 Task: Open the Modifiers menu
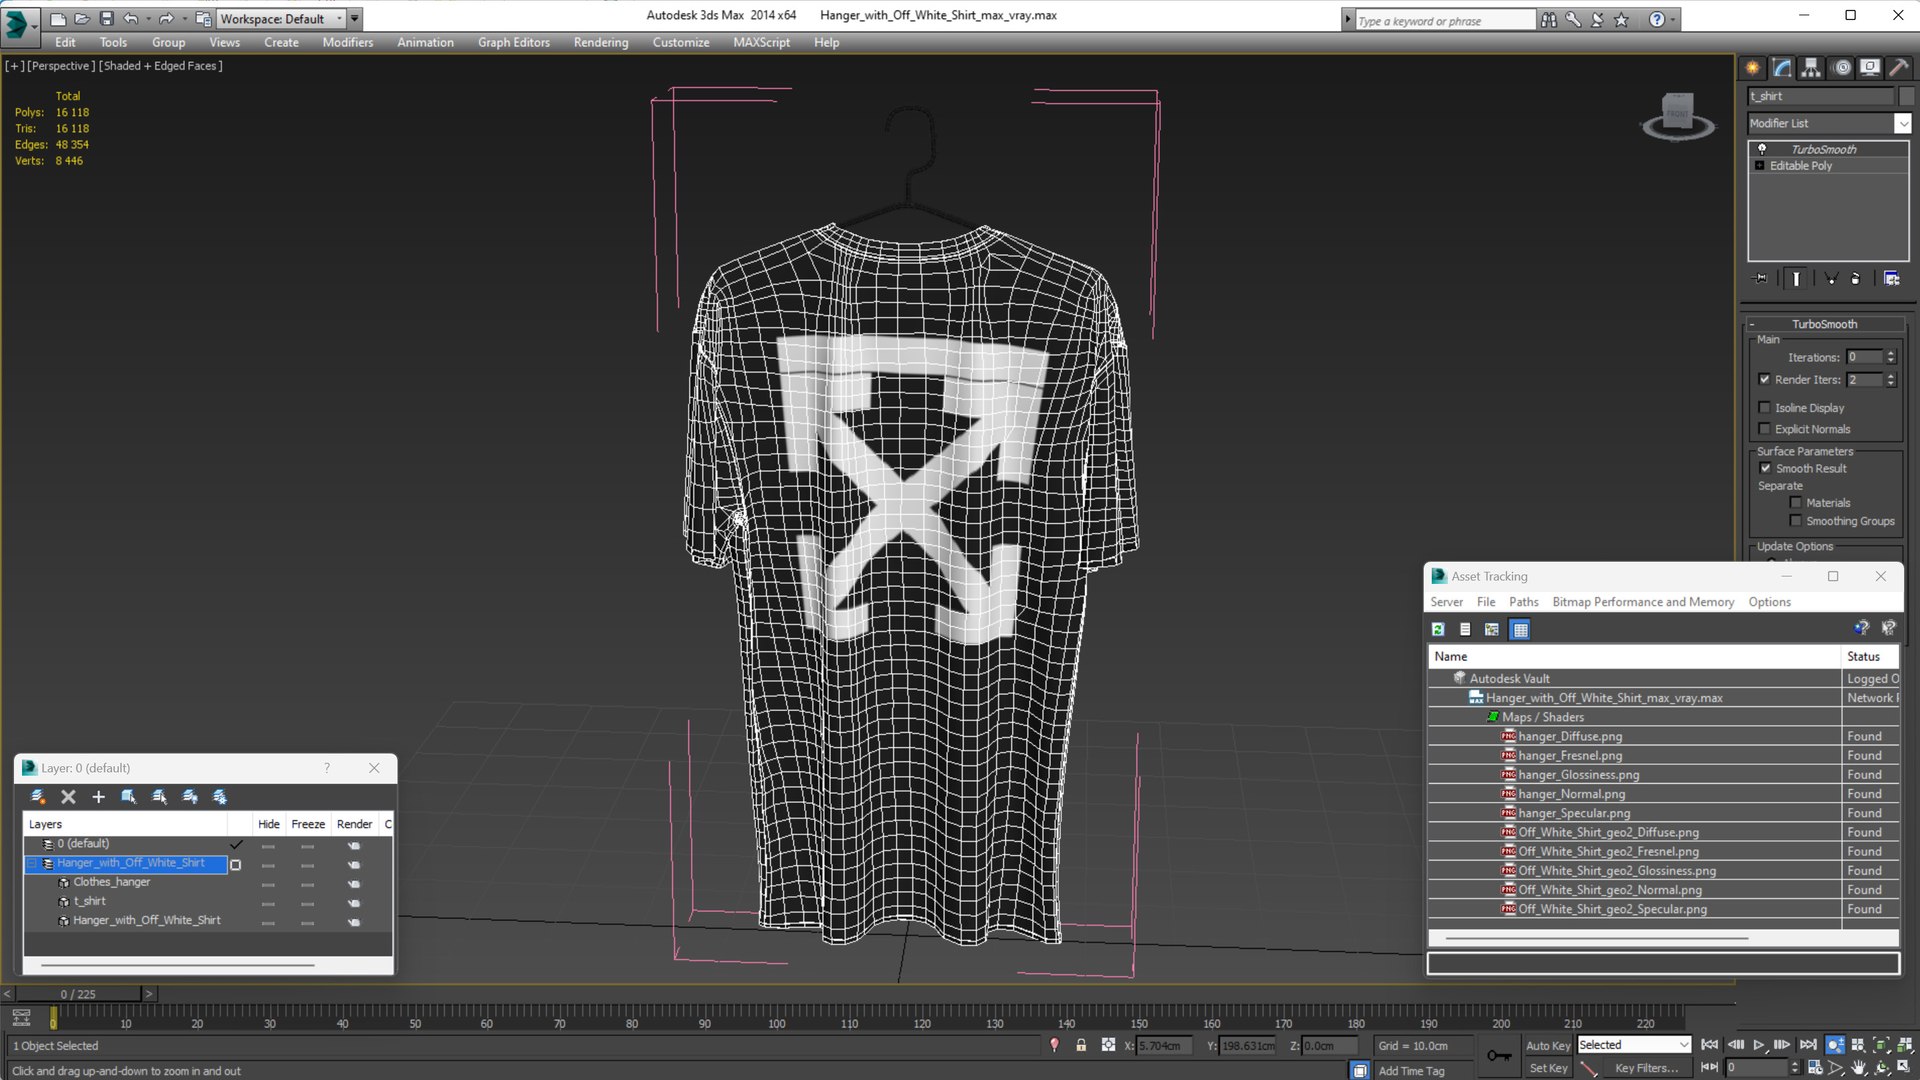click(x=347, y=42)
